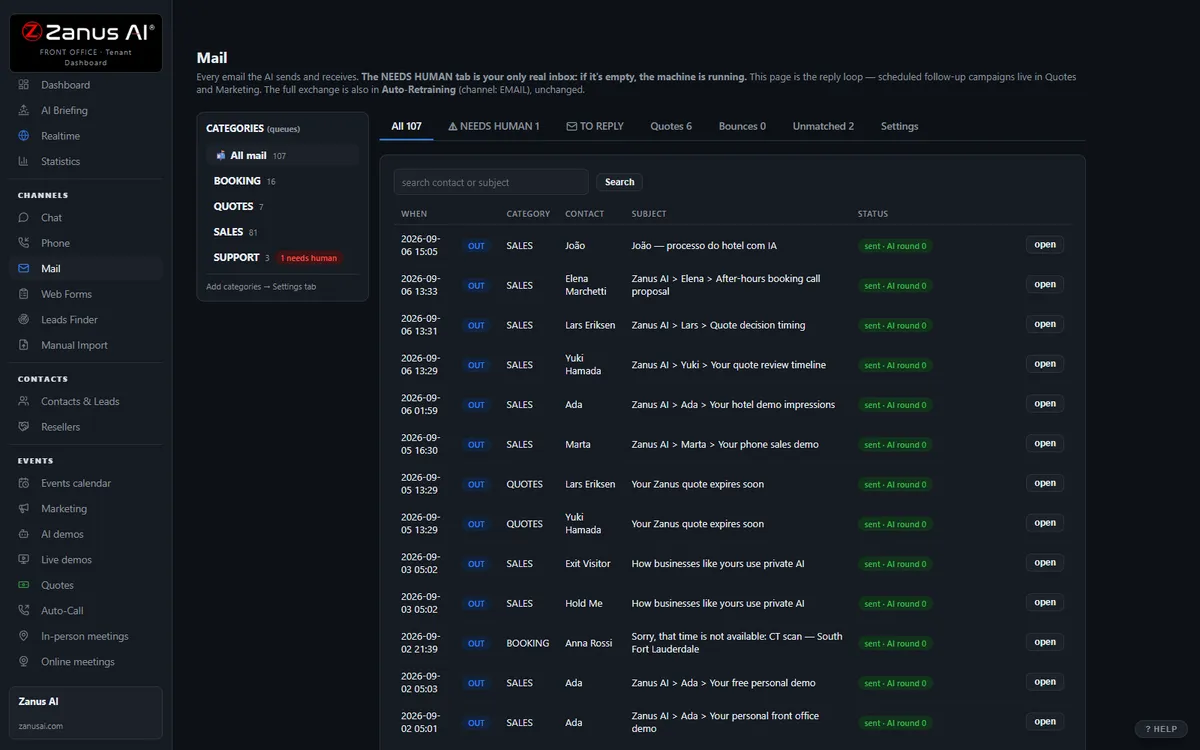Open the Quote decision timing email
Screen dimensions: 1200x750
(x=1045, y=324)
